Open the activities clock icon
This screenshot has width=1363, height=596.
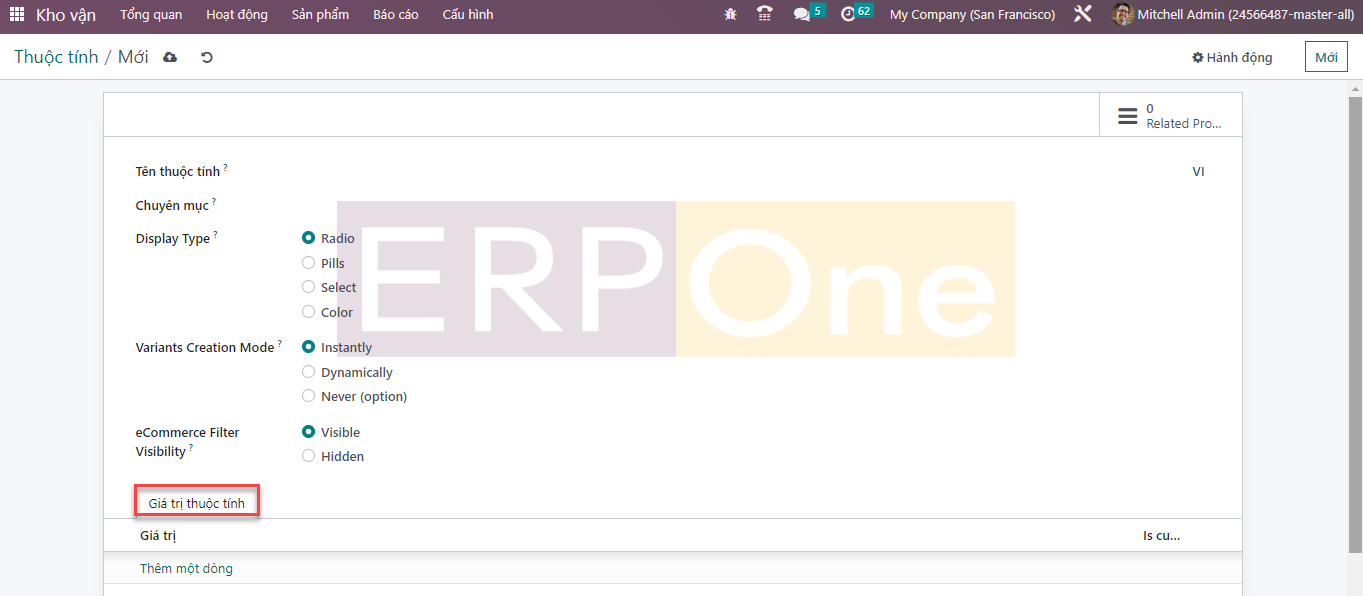(849, 15)
